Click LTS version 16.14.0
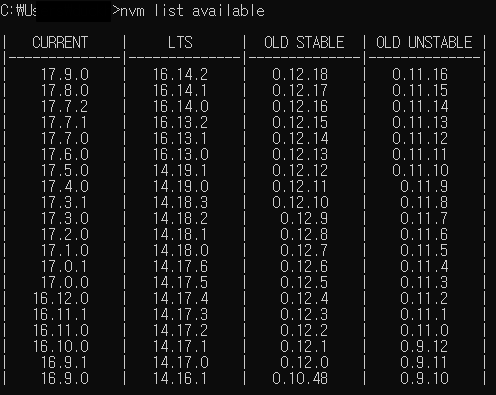496x395 pixels. (181, 106)
